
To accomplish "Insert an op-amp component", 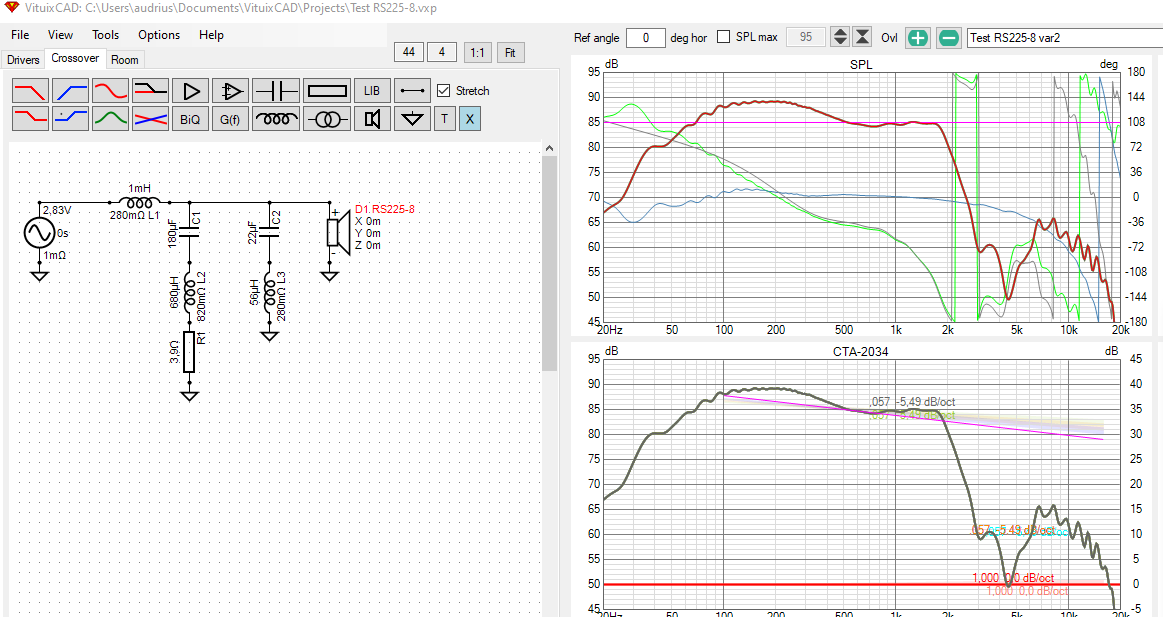I will (231, 91).
